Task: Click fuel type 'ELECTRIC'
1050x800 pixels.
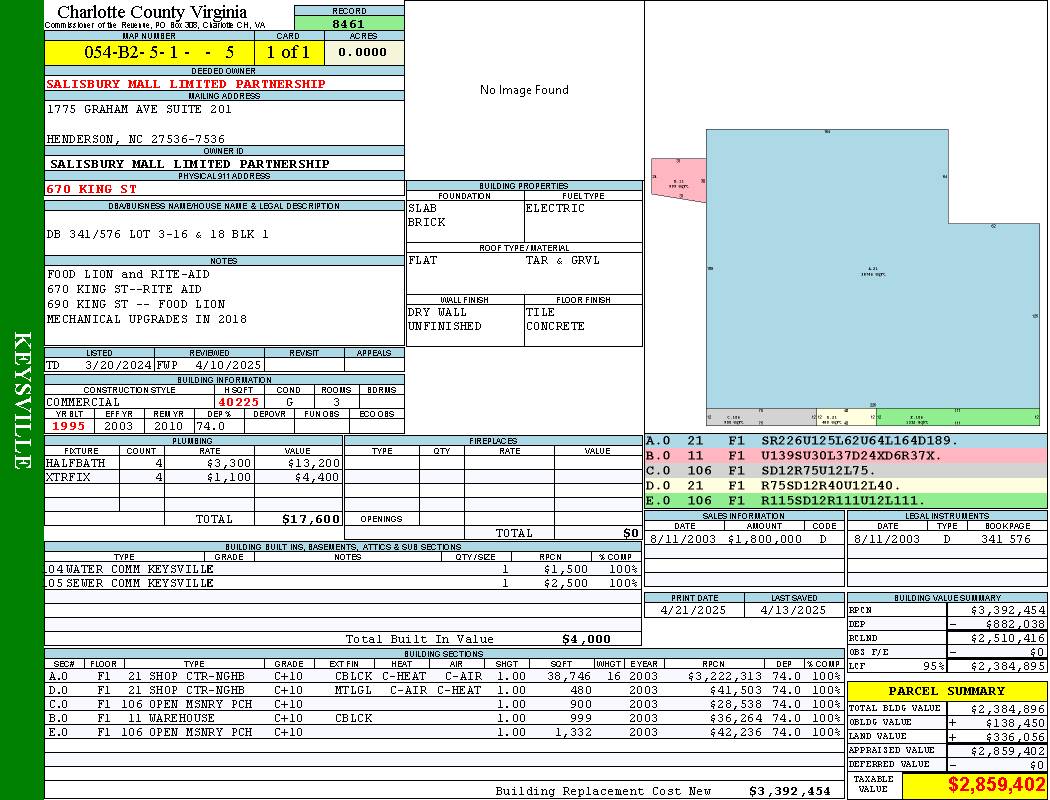Action: 555,208
